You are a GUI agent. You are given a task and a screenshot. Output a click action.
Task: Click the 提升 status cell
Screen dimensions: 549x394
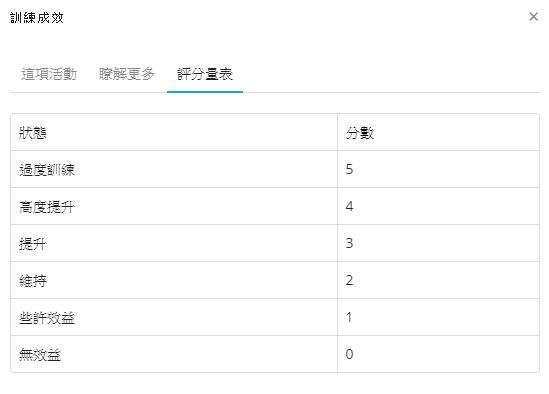pos(174,243)
